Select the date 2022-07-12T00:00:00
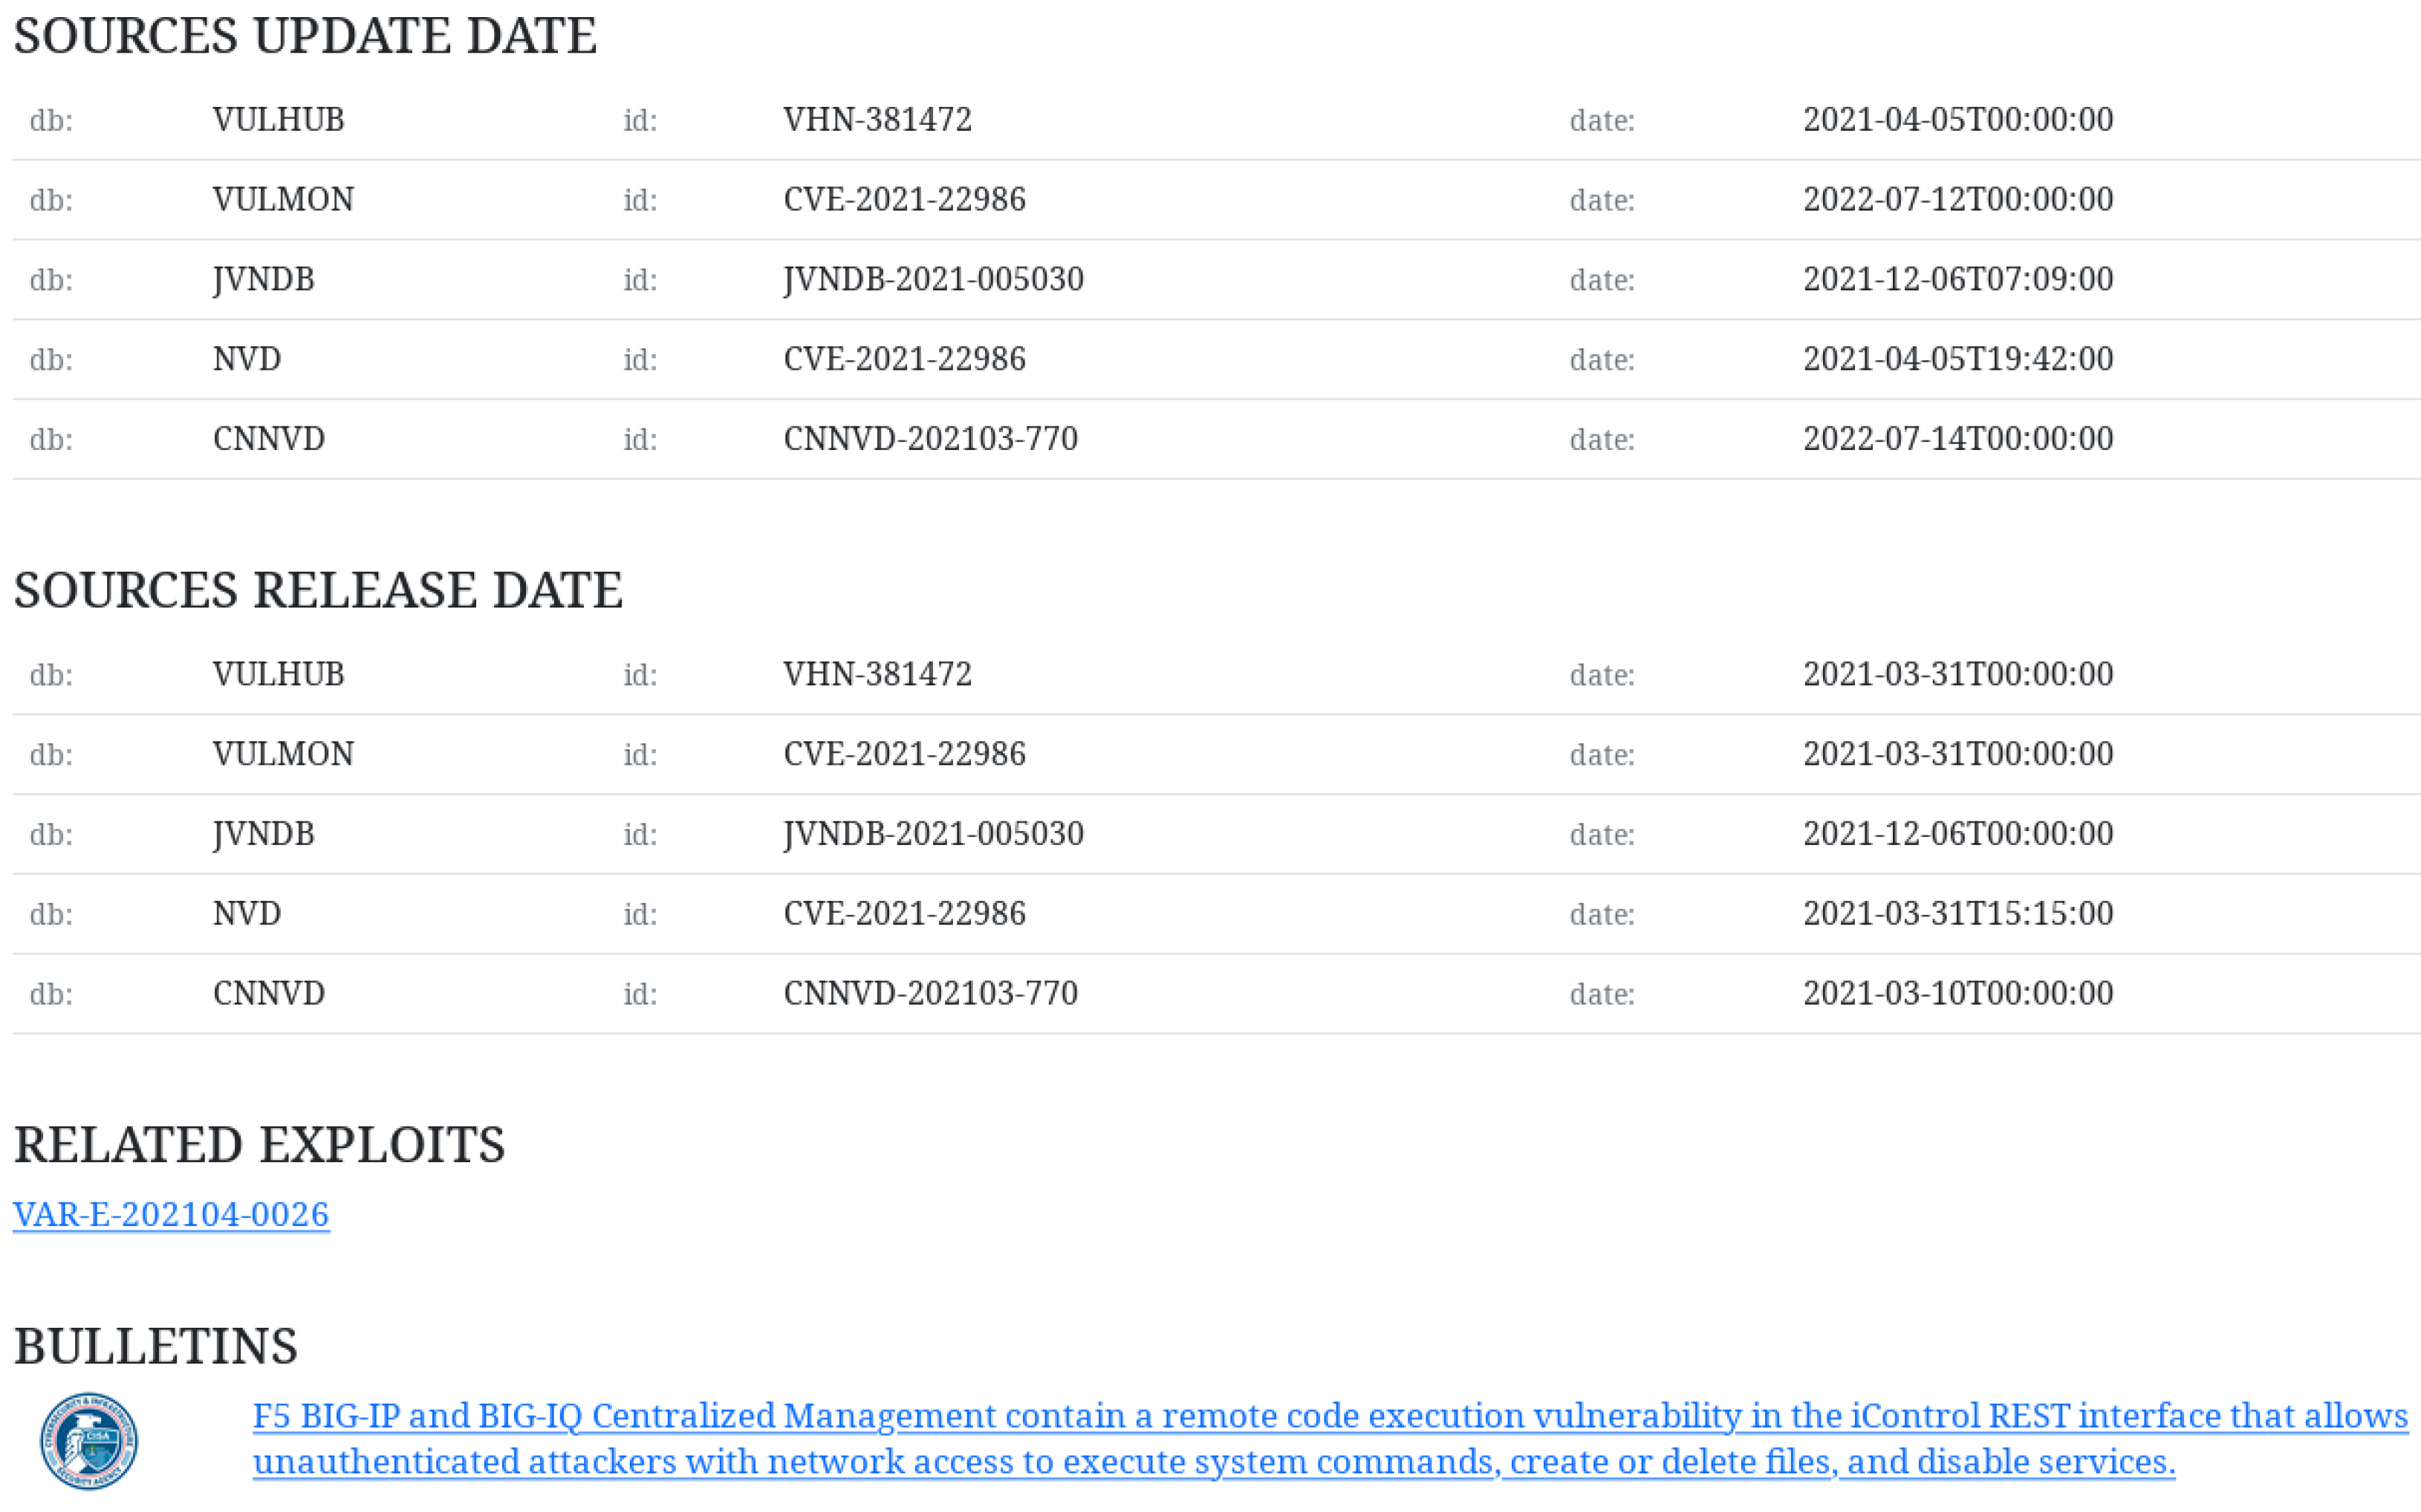This screenshot has height=1512, width=2421. pyautogui.click(x=1957, y=200)
